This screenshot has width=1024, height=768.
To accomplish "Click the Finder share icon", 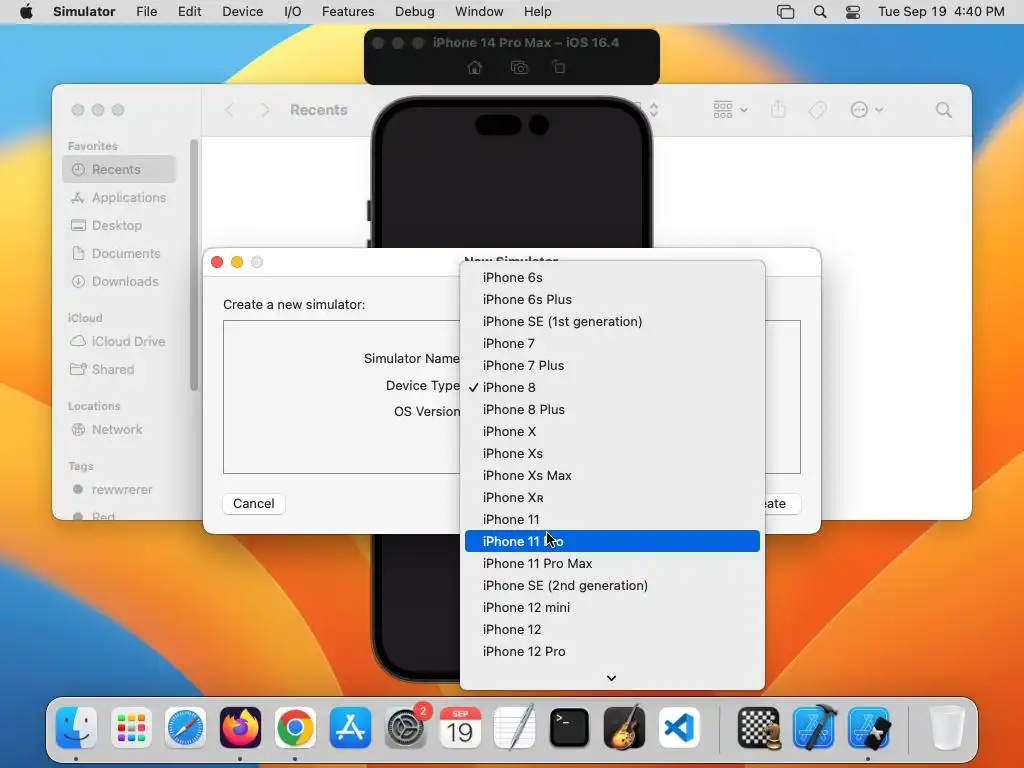I will pos(778,110).
